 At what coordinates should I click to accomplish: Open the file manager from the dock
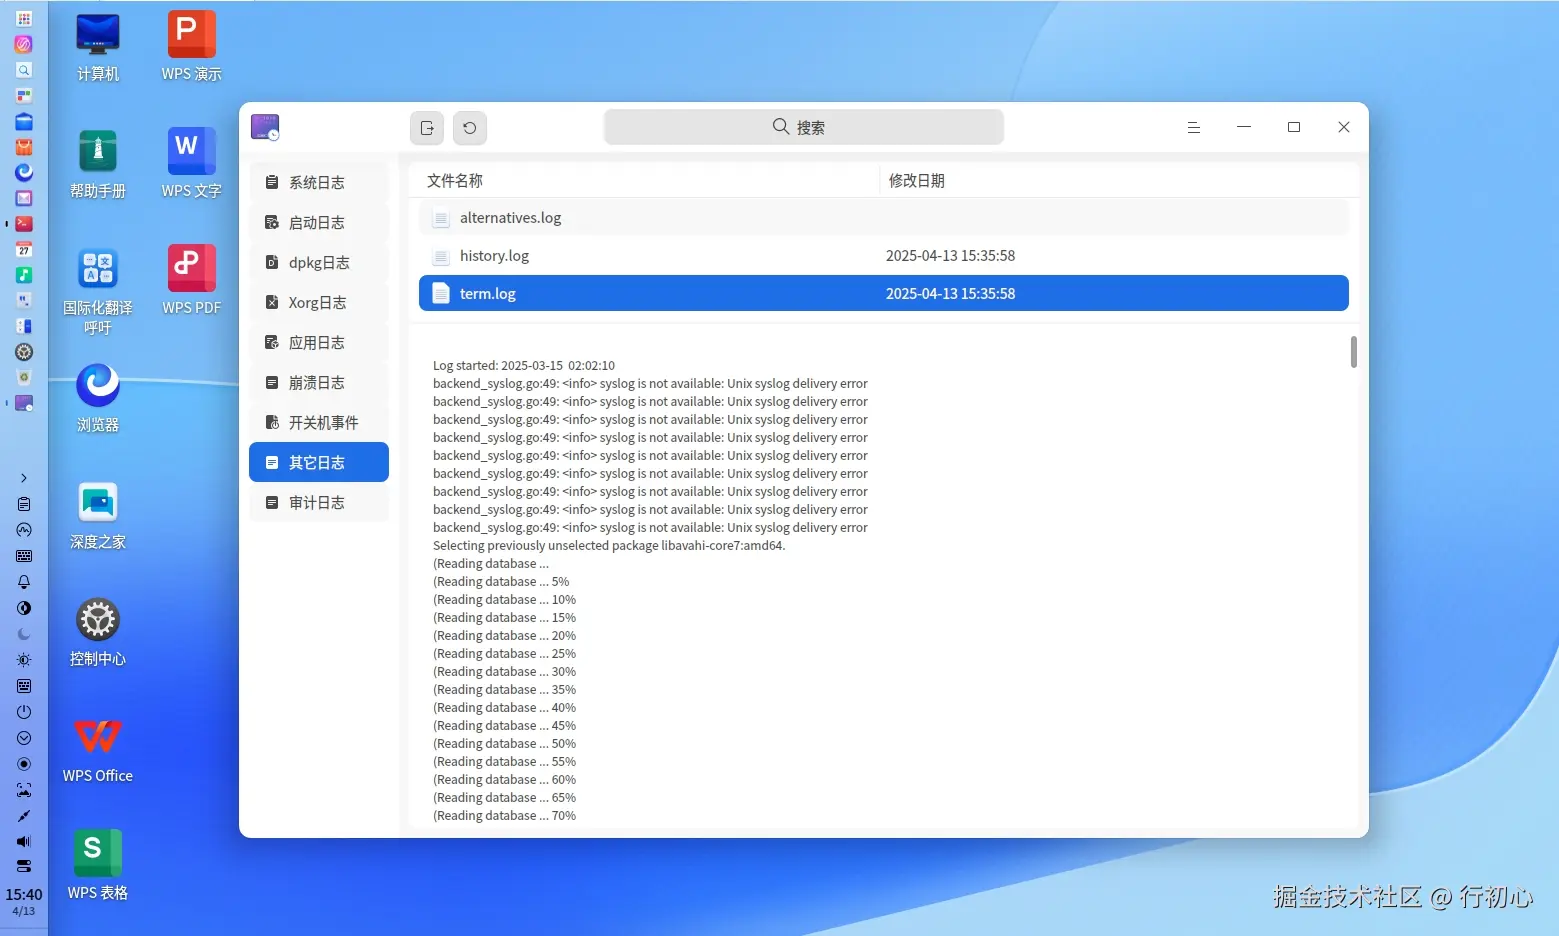pos(24,121)
